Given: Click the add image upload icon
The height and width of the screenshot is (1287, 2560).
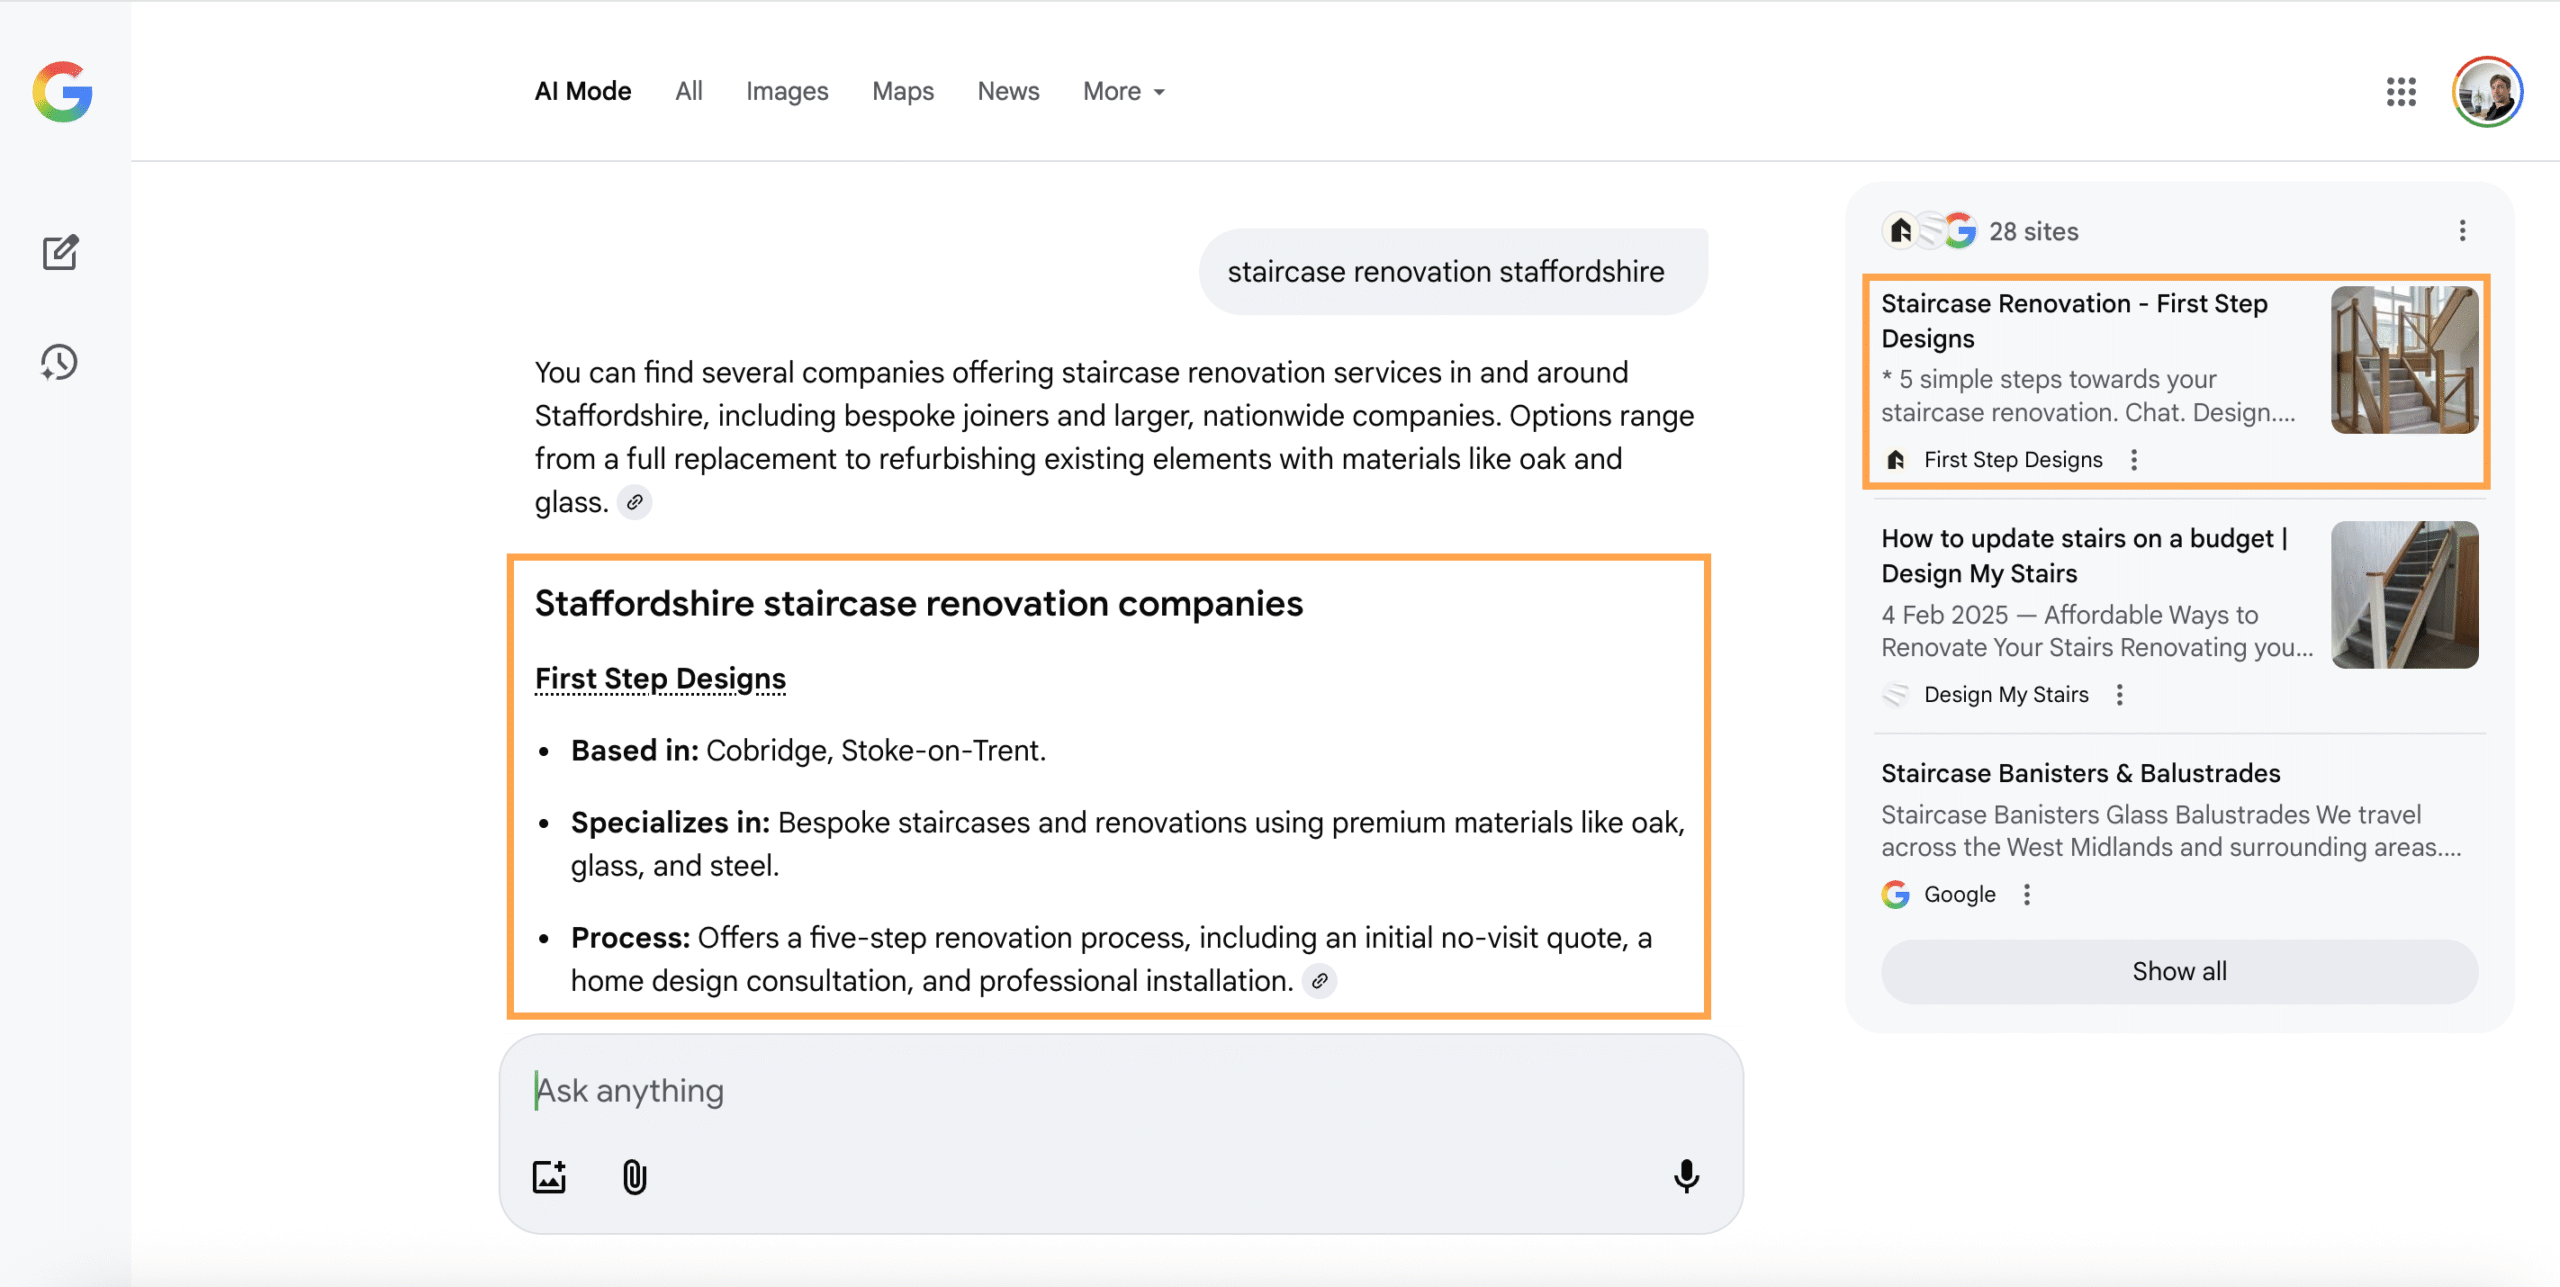Looking at the screenshot, I should (x=549, y=1177).
